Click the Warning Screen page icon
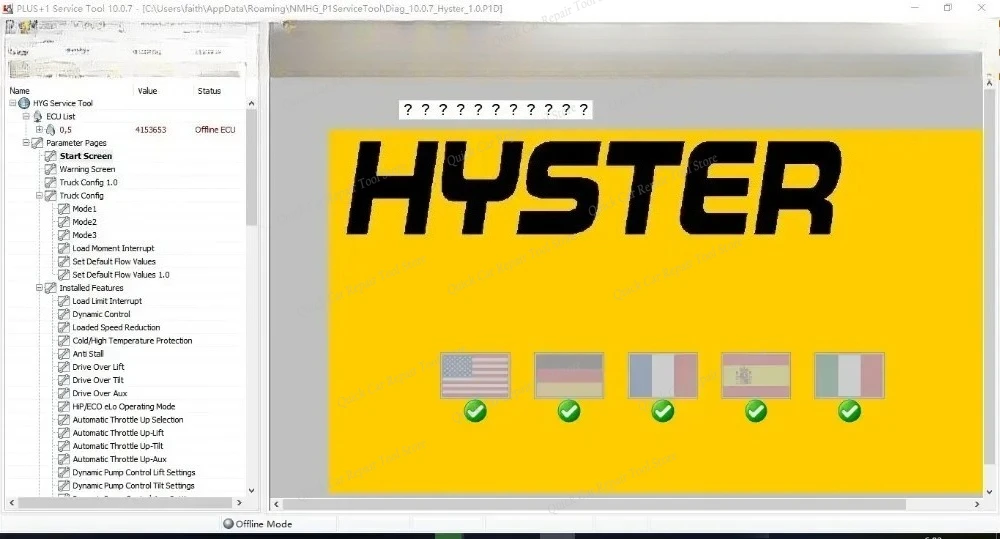The height and width of the screenshot is (539, 1000). tap(50, 170)
